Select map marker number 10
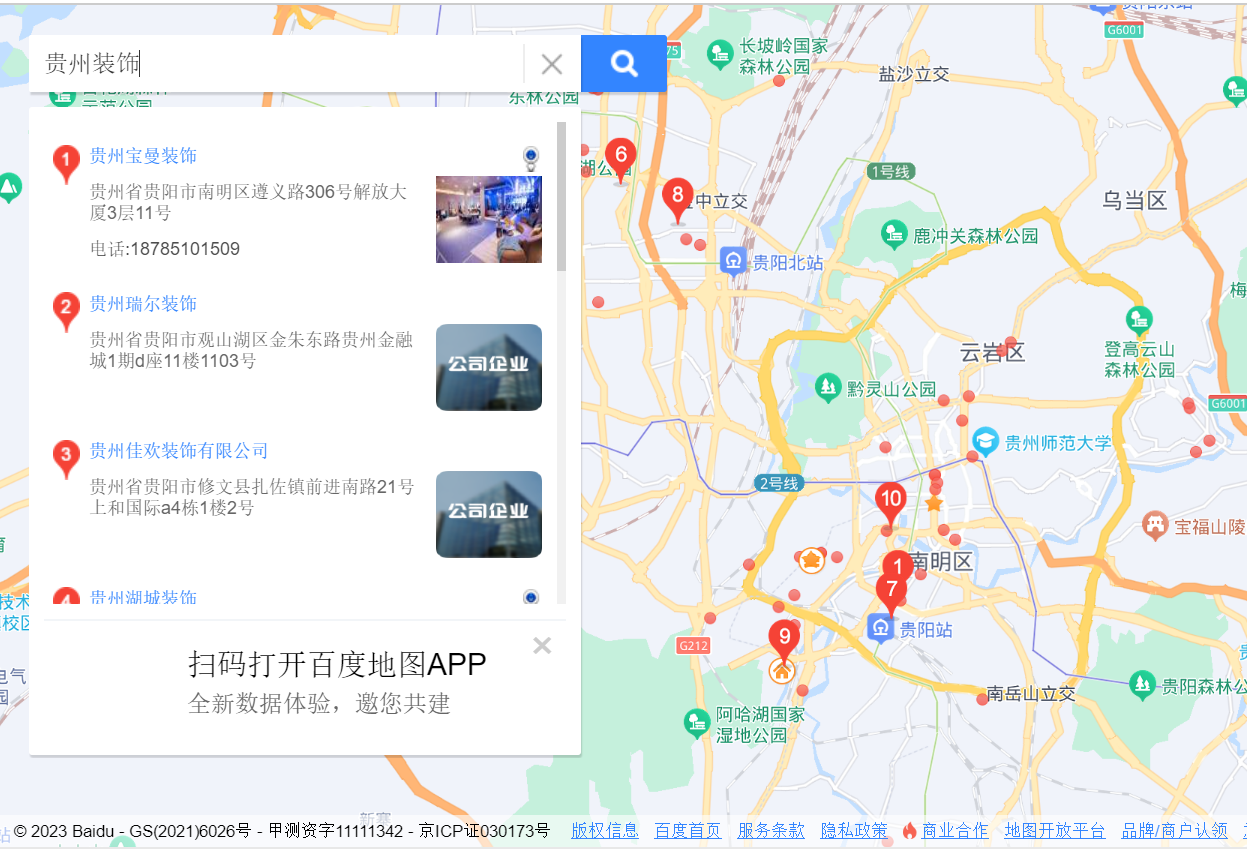Image resolution: width=1247 pixels, height=849 pixels. tap(890, 500)
